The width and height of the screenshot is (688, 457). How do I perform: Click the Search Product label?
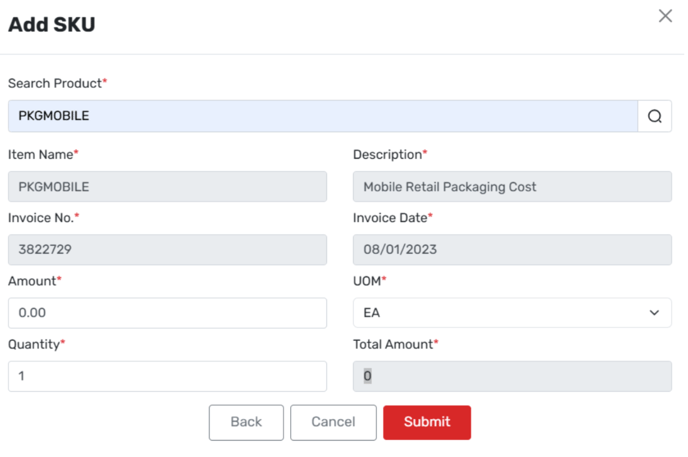click(x=55, y=83)
